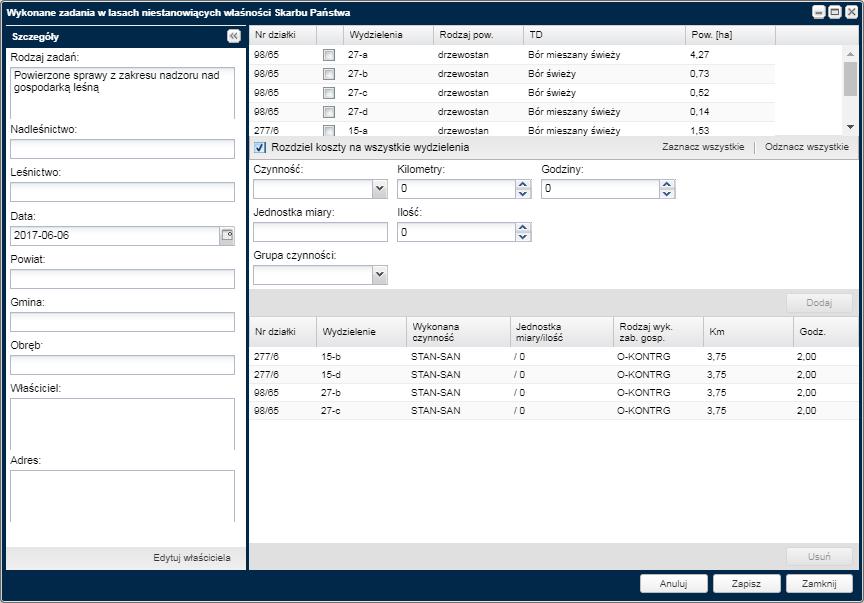The height and width of the screenshot is (603, 864).
Task: Collapse the Szczegóły panel with double-arrow icon
Action: click(x=234, y=36)
